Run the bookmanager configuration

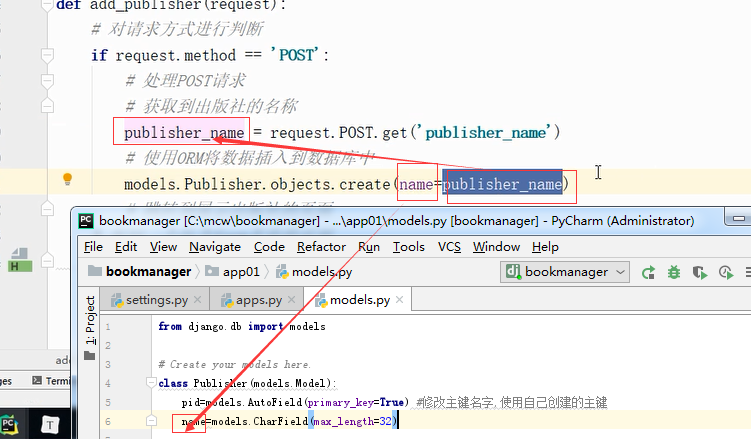[x=649, y=272]
